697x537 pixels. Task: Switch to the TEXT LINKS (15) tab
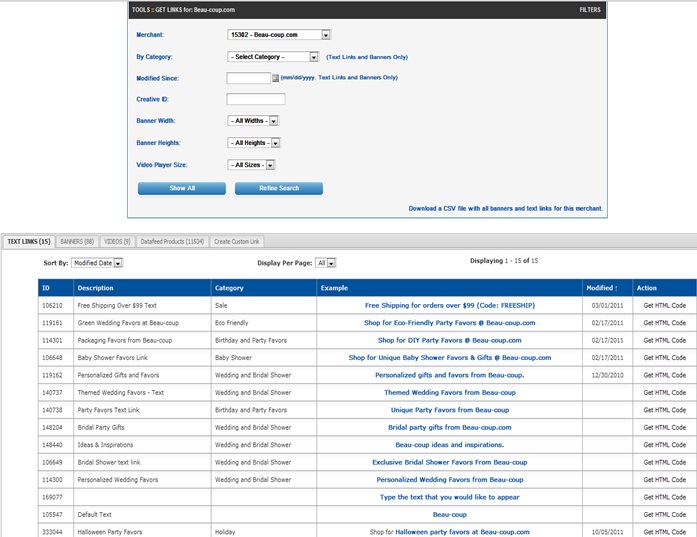pyautogui.click(x=29, y=241)
